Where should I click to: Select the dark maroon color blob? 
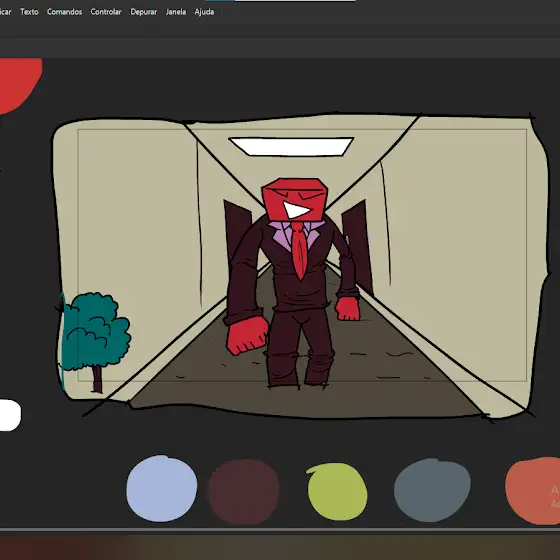244,491
